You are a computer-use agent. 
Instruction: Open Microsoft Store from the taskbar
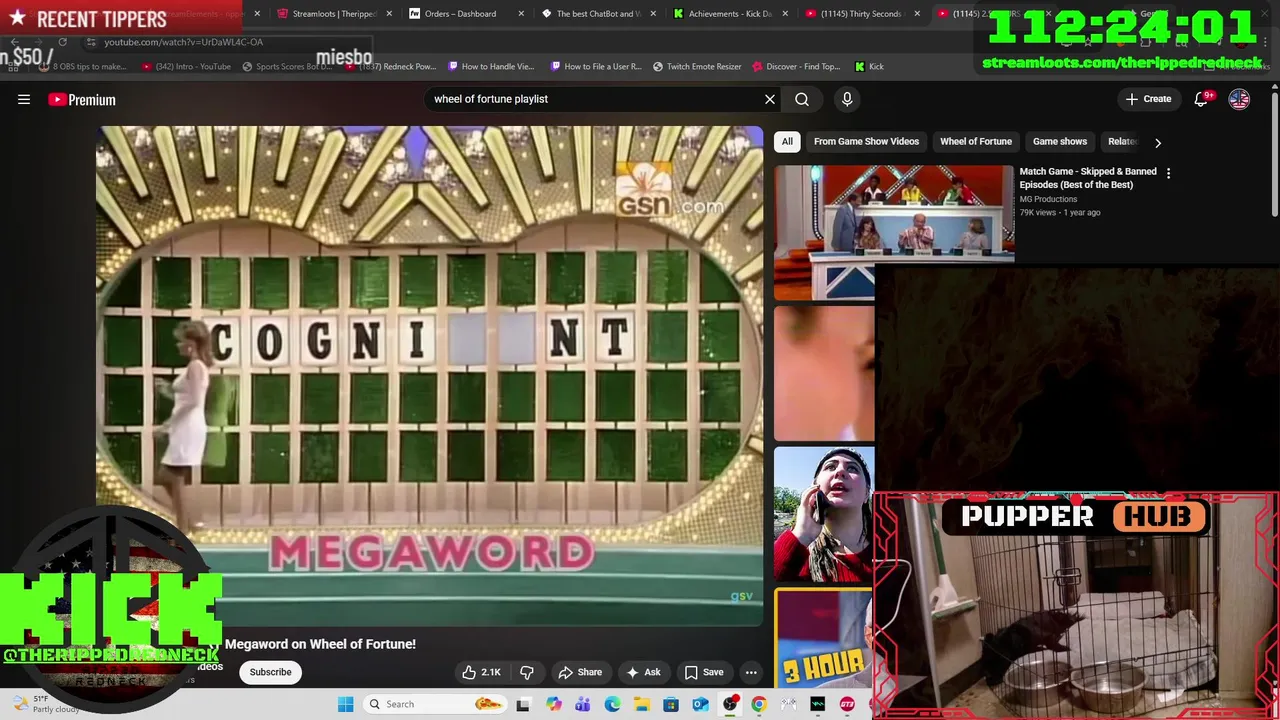[x=671, y=704]
